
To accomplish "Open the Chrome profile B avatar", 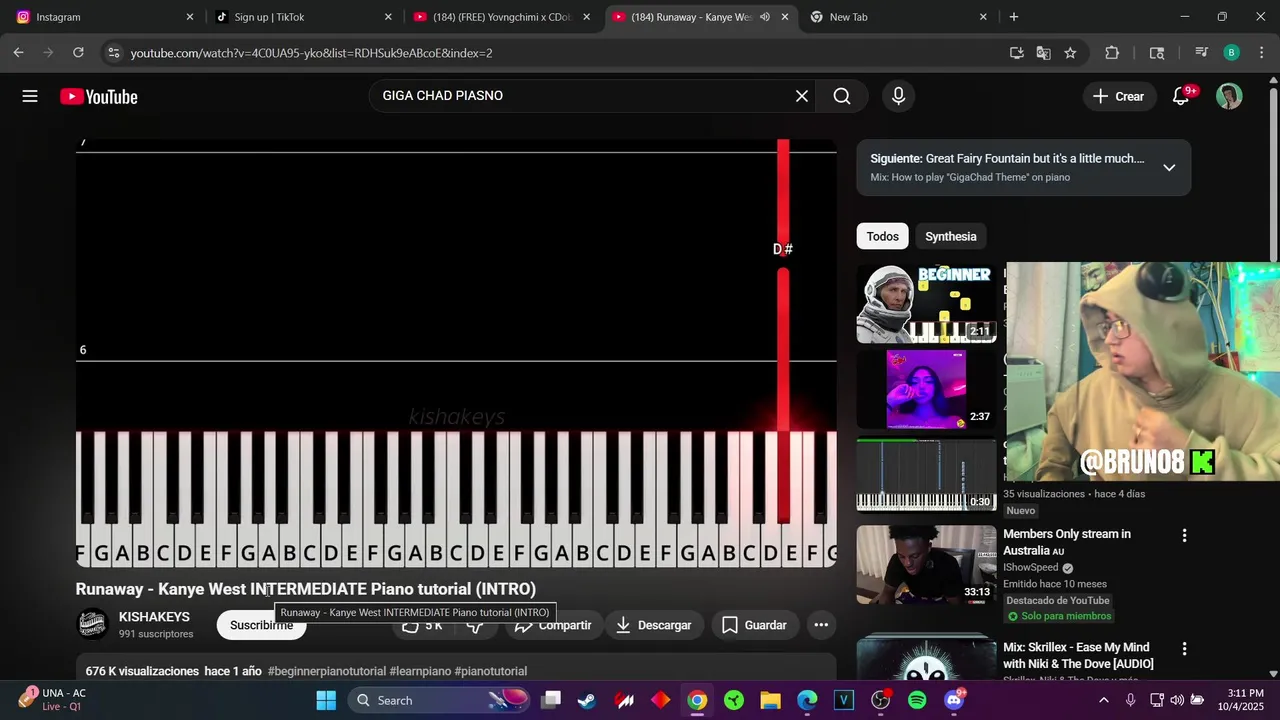I will pyautogui.click(x=1231, y=53).
